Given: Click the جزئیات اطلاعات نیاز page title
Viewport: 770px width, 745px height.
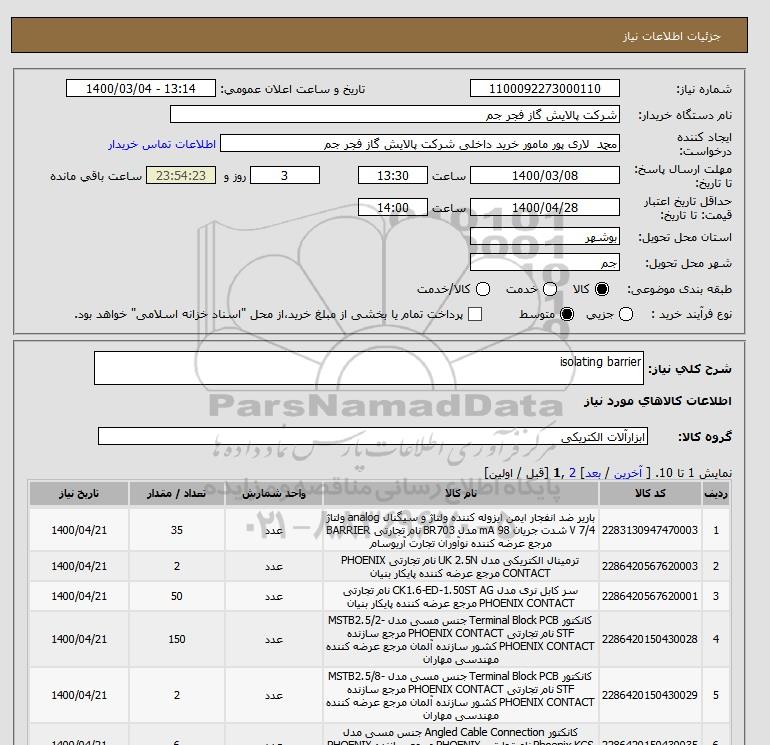Looking at the screenshot, I should 671,36.
